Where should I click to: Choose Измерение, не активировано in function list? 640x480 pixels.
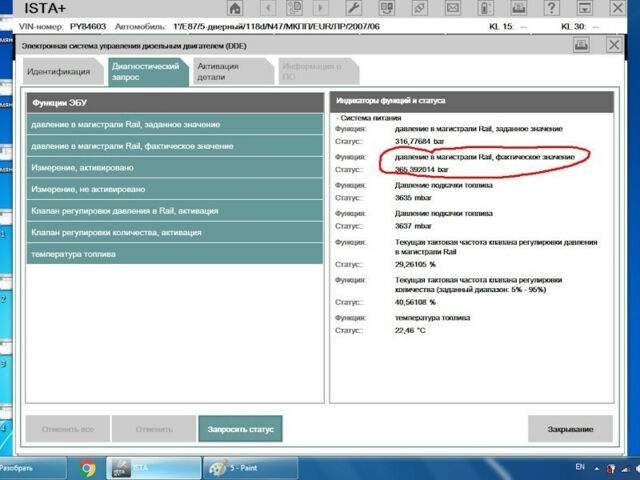pyautogui.click(x=175, y=189)
